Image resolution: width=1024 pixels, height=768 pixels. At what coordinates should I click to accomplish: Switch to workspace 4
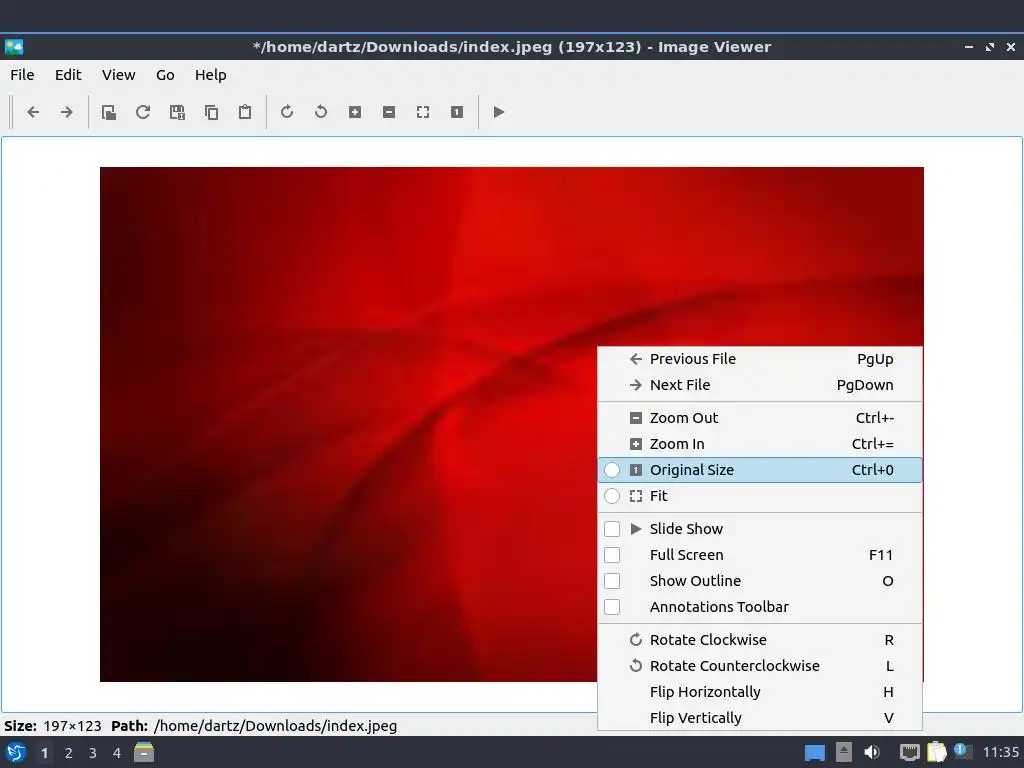pos(117,753)
